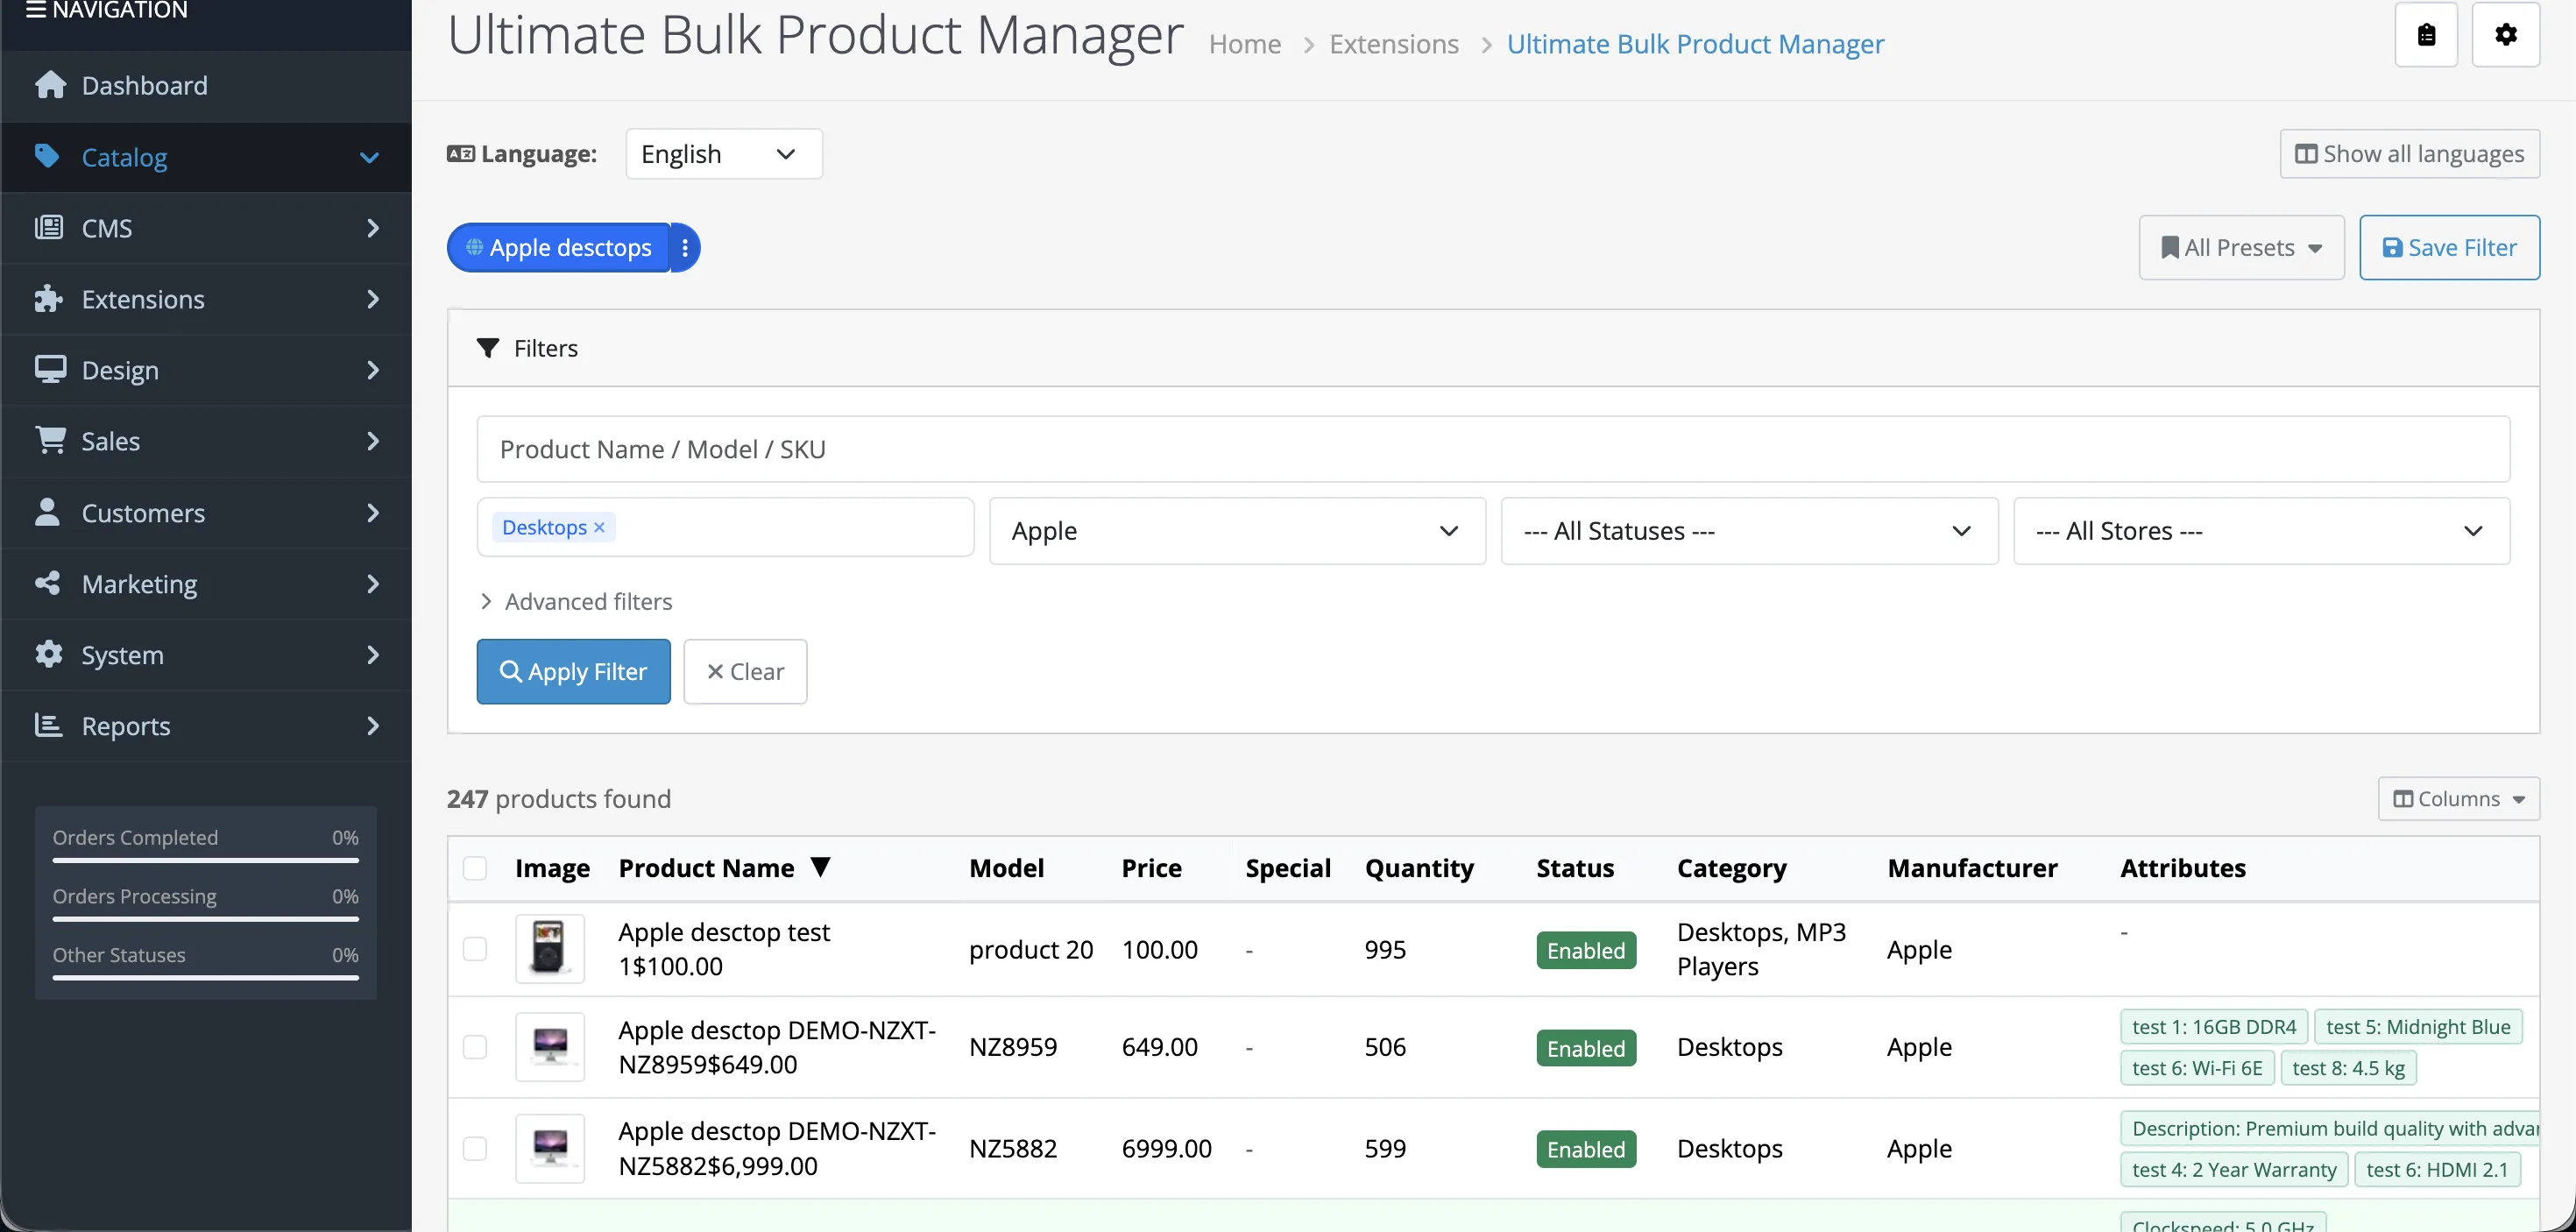Click the 'test 1: 16GB DDR4' attribute tag

(2214, 1027)
